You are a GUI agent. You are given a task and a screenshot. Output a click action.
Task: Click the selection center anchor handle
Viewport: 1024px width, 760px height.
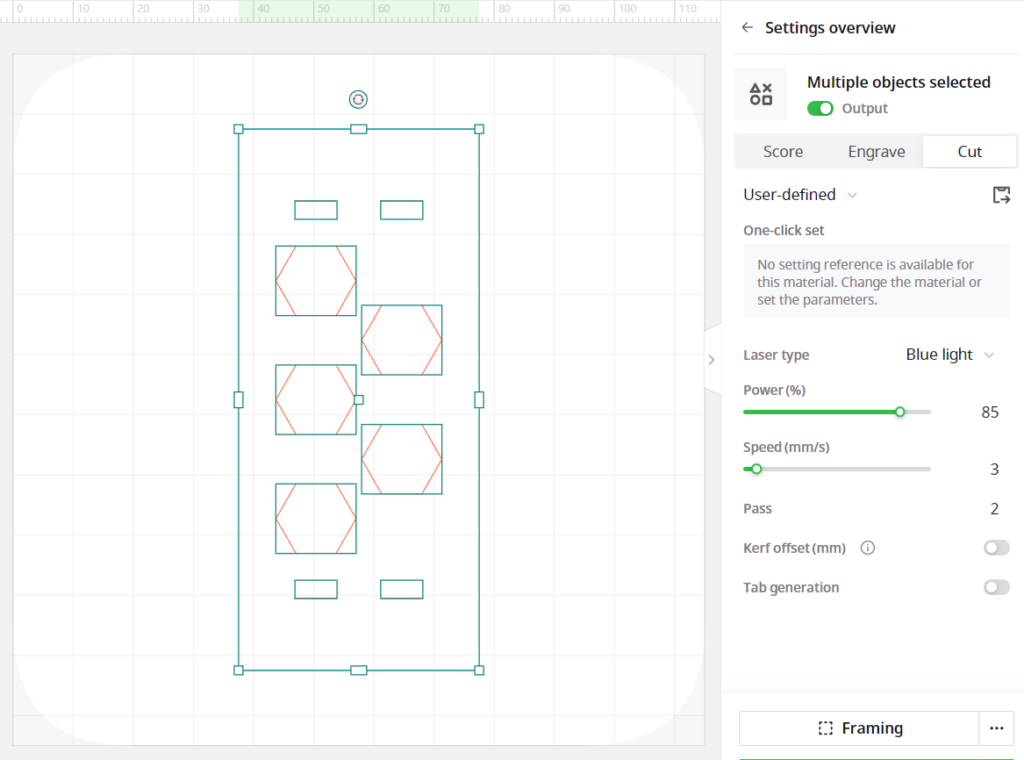tap(359, 400)
